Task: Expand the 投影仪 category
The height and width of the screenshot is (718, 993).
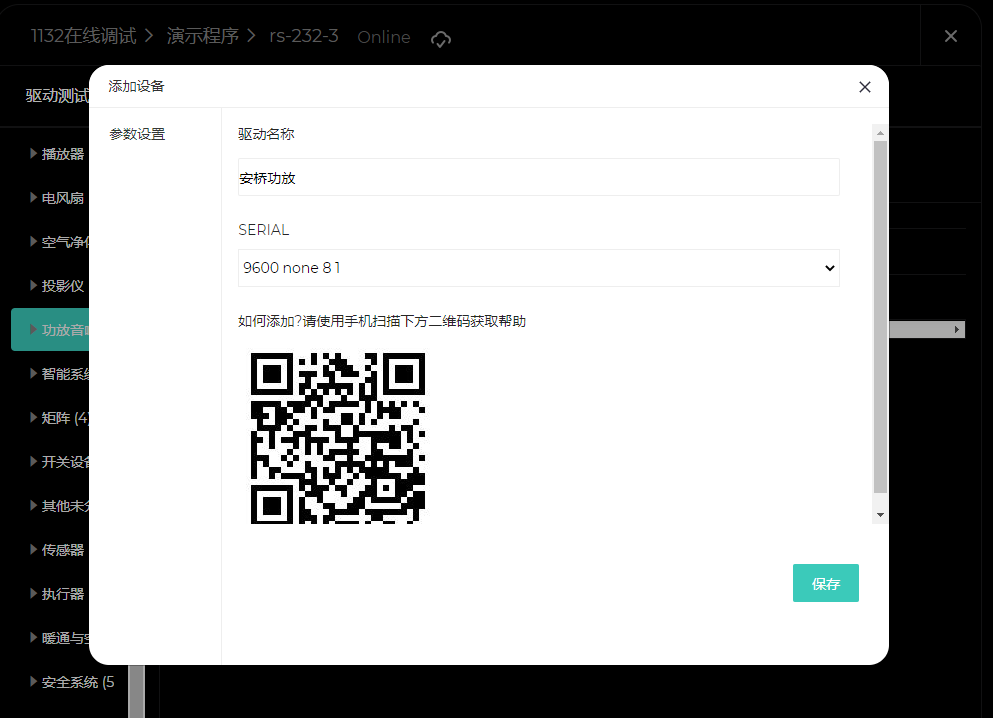Action: (x=34, y=286)
